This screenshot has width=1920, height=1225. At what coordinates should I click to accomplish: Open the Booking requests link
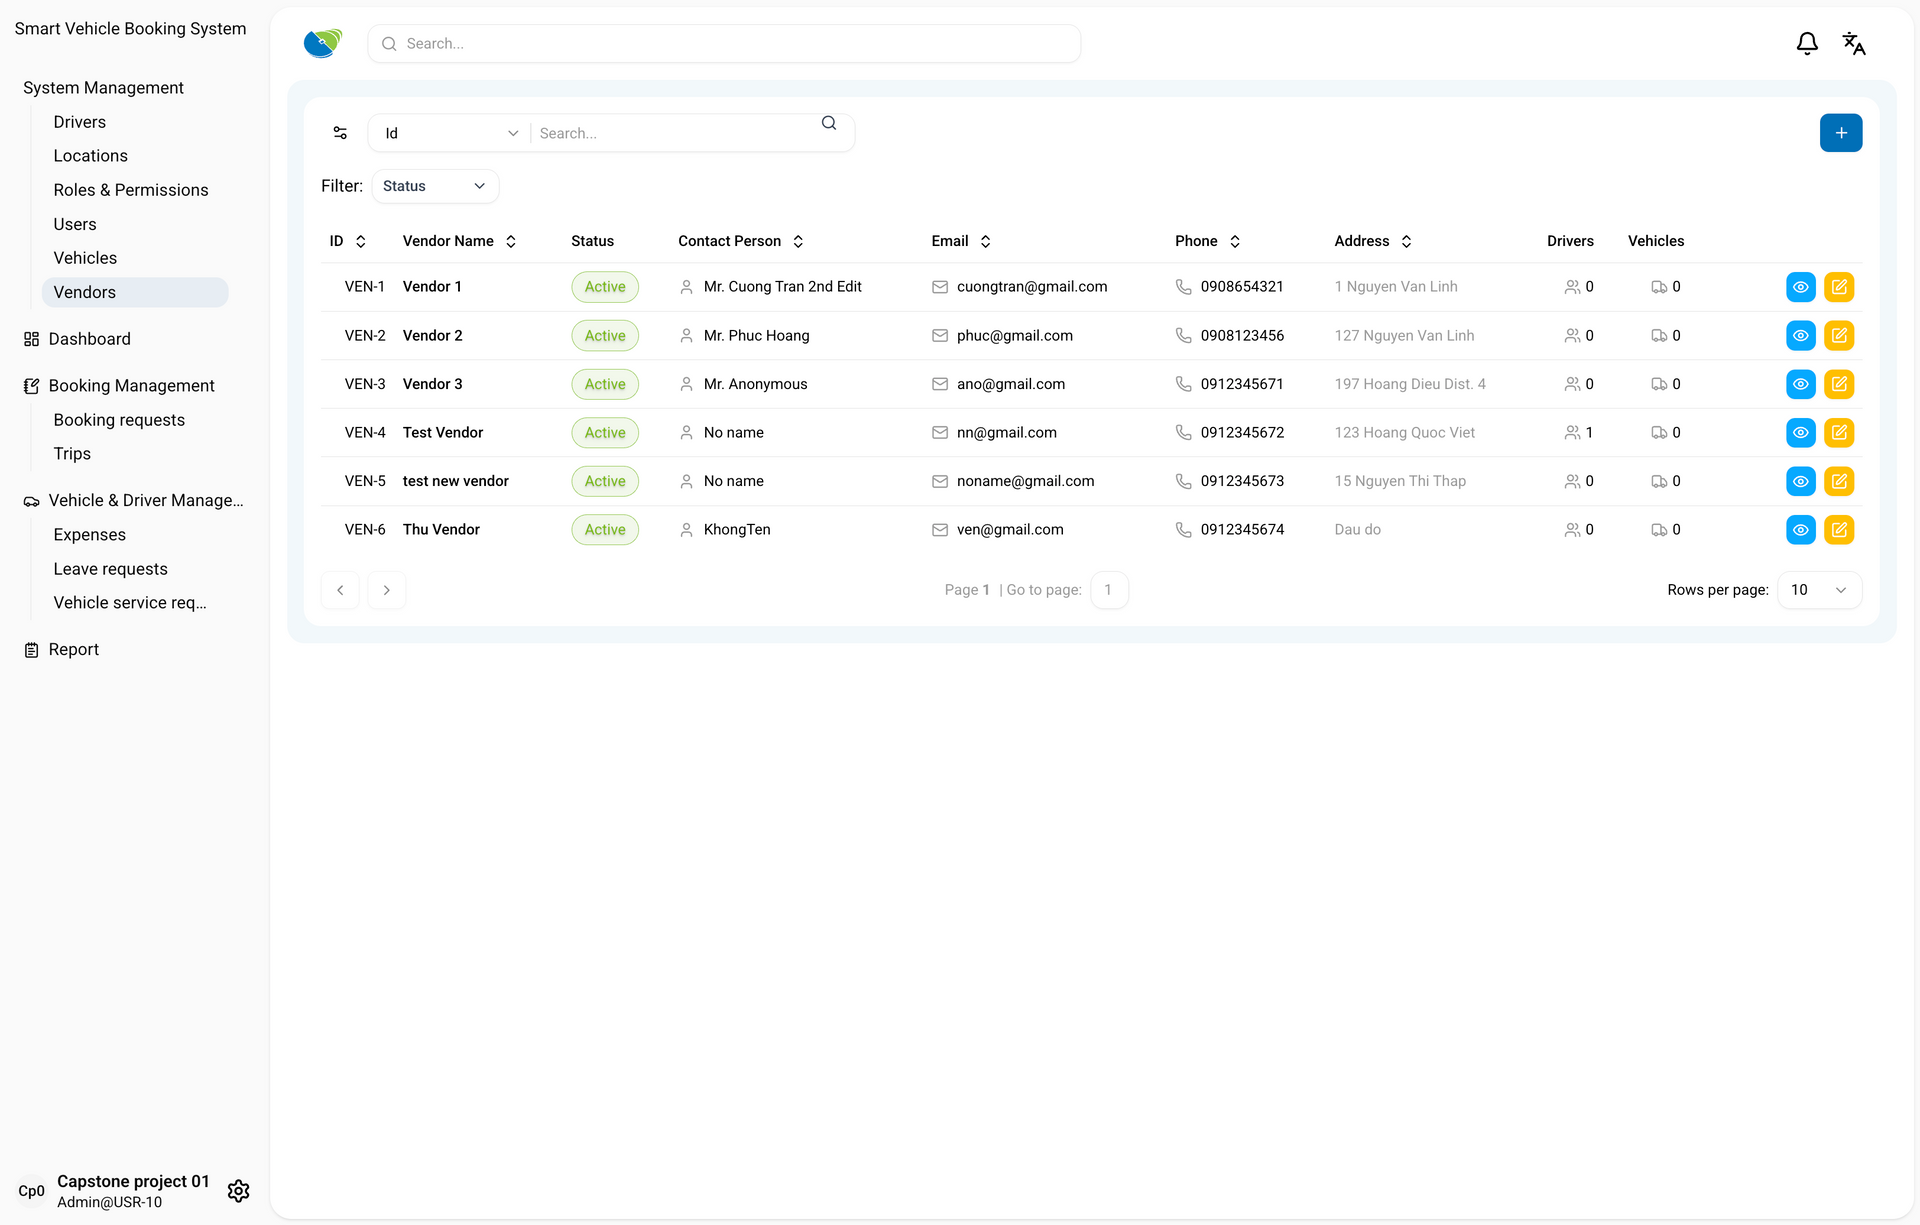[x=119, y=420]
